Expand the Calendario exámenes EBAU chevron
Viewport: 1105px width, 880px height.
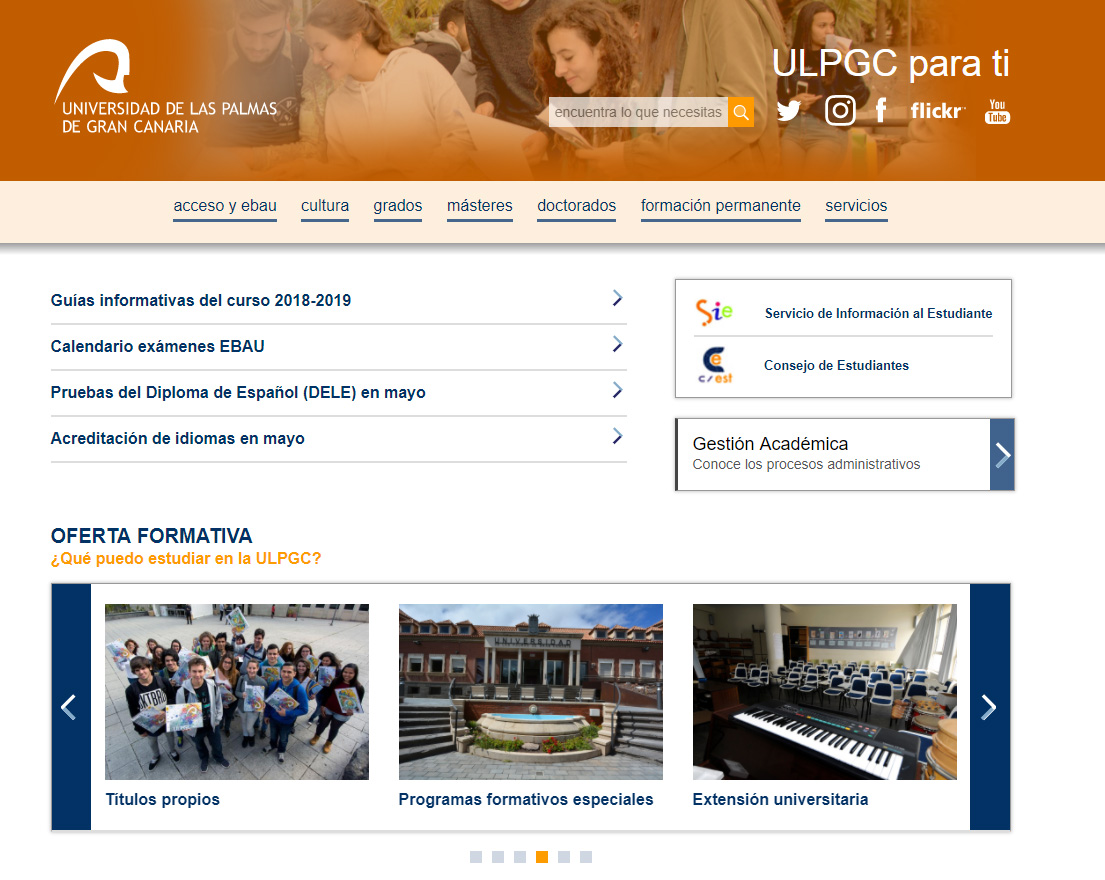coord(617,345)
